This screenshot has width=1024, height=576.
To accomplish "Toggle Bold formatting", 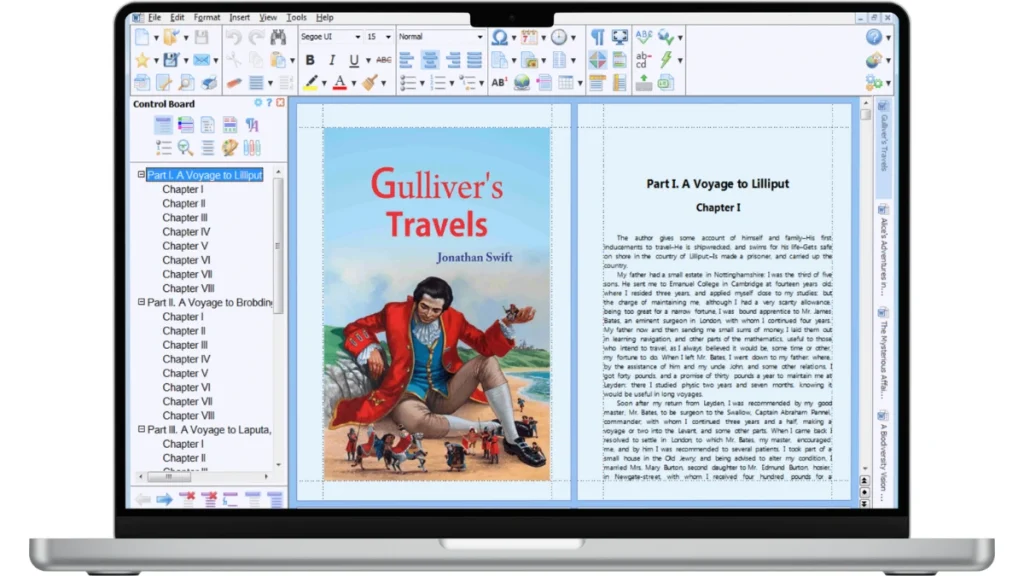I will coord(310,60).
